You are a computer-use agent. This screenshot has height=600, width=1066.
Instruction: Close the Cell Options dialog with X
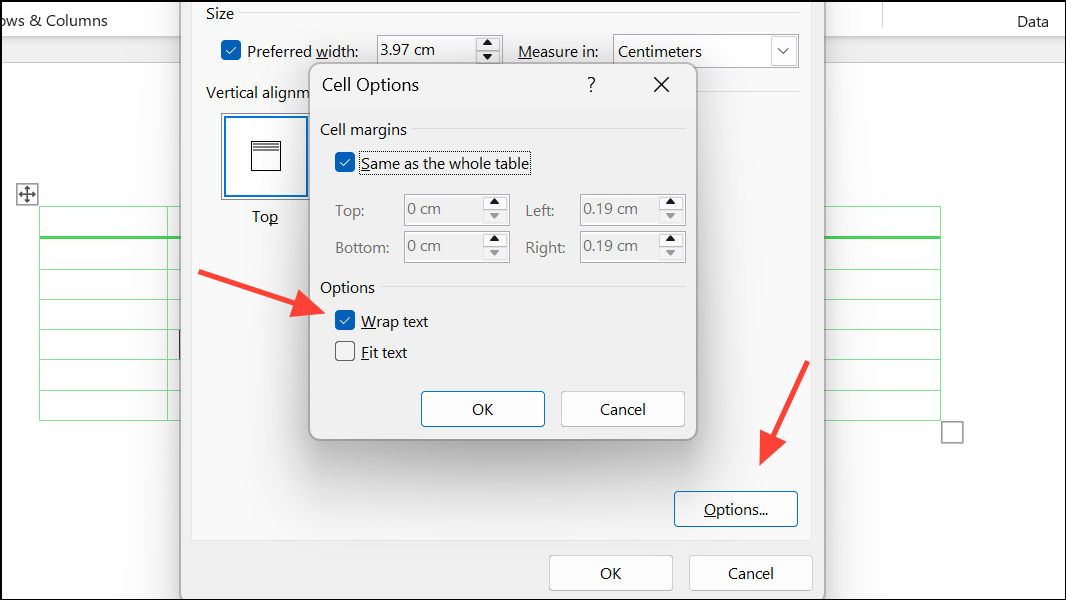pos(661,84)
